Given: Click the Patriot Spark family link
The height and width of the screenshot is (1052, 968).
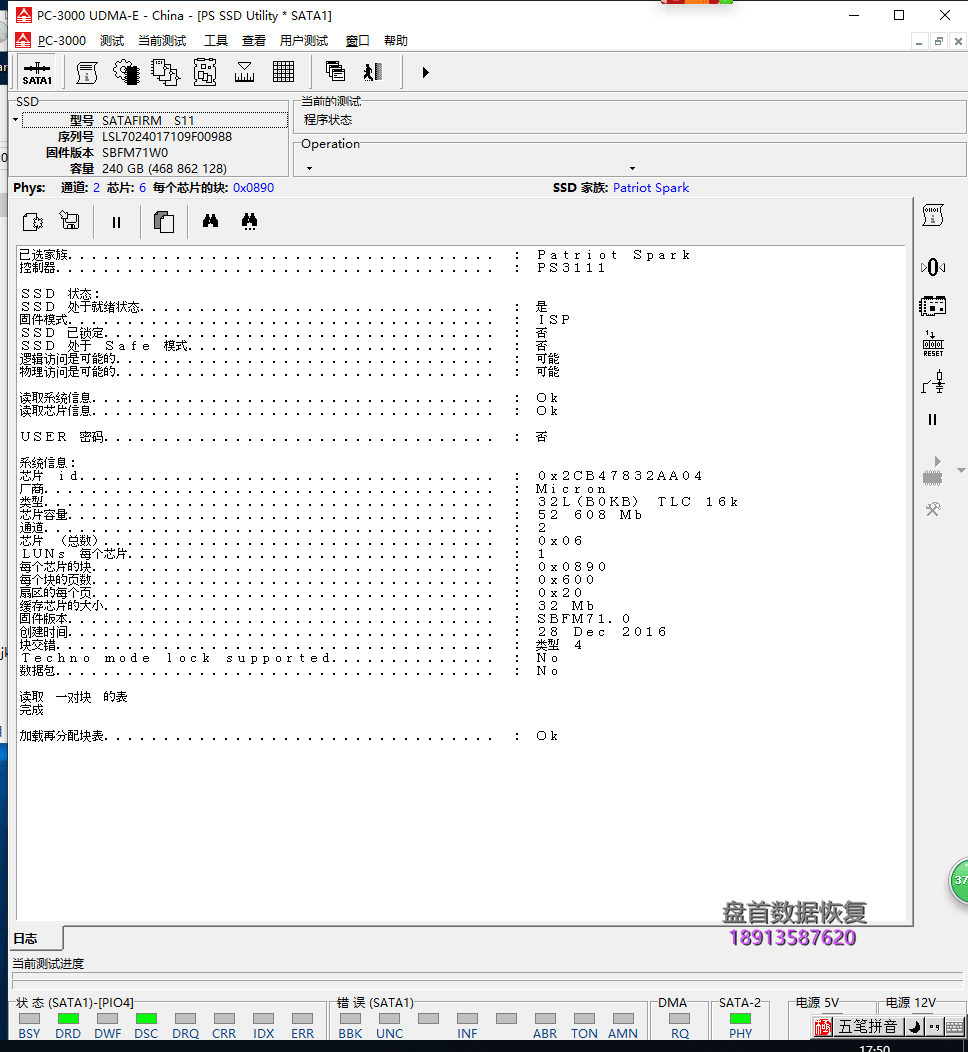Looking at the screenshot, I should [651, 188].
